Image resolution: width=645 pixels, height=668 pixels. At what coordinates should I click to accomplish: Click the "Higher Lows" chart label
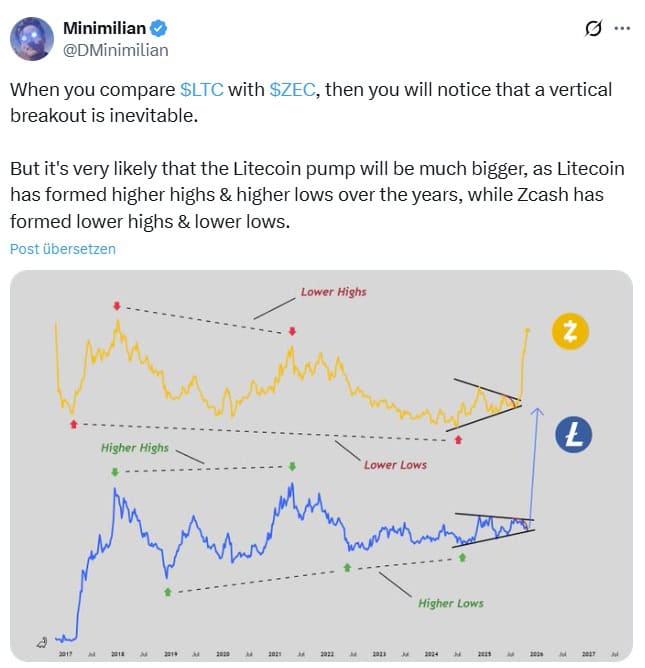451,603
